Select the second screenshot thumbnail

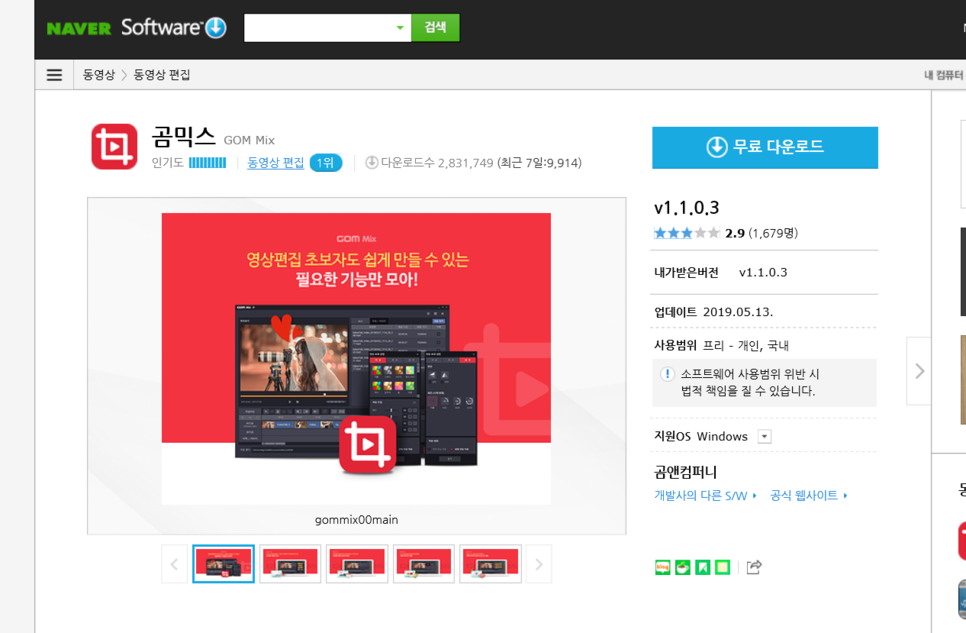tap(290, 564)
